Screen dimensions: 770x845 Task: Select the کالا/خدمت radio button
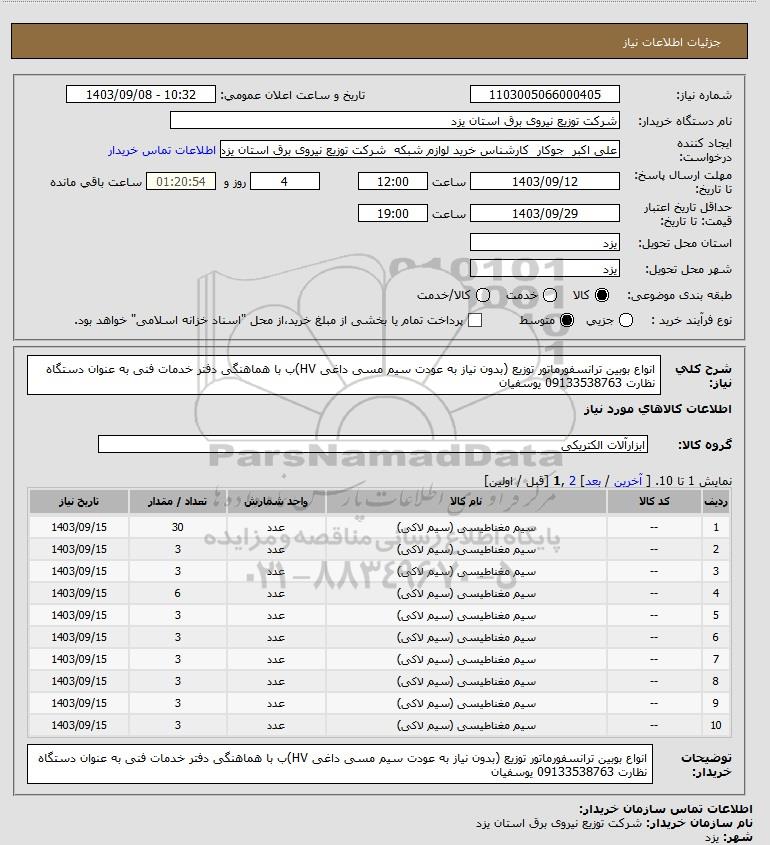coord(483,295)
